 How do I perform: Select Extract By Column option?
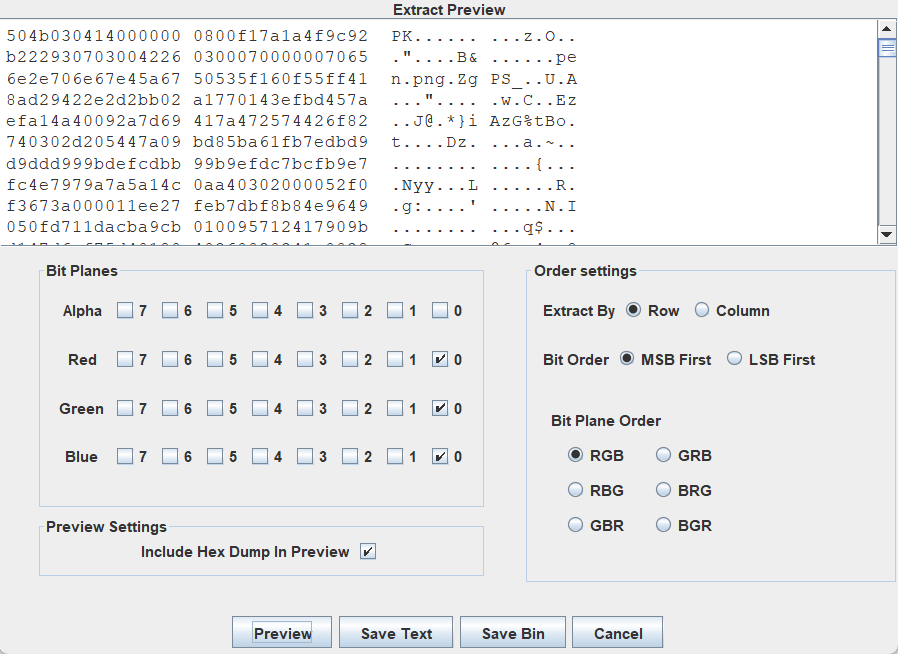click(702, 311)
